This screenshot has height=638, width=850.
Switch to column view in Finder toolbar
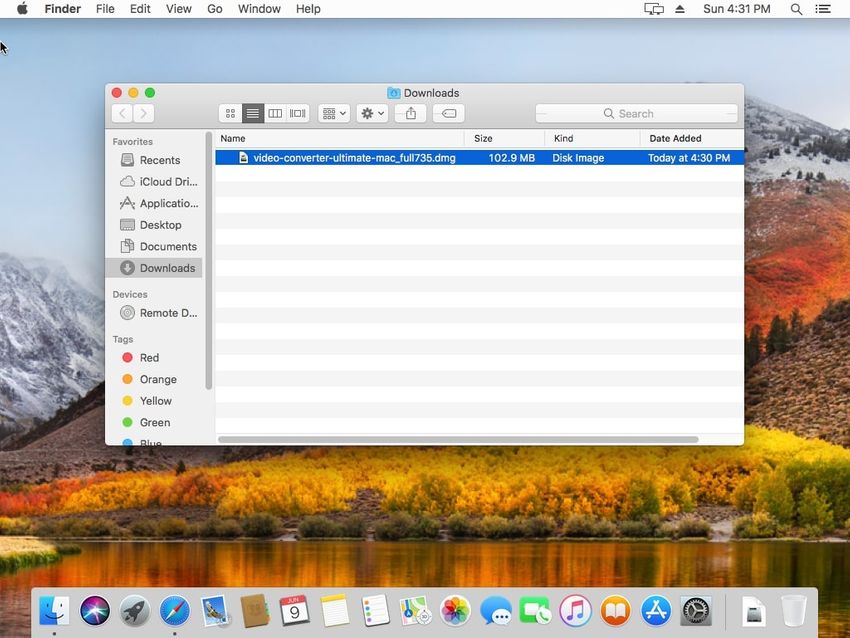click(x=275, y=114)
